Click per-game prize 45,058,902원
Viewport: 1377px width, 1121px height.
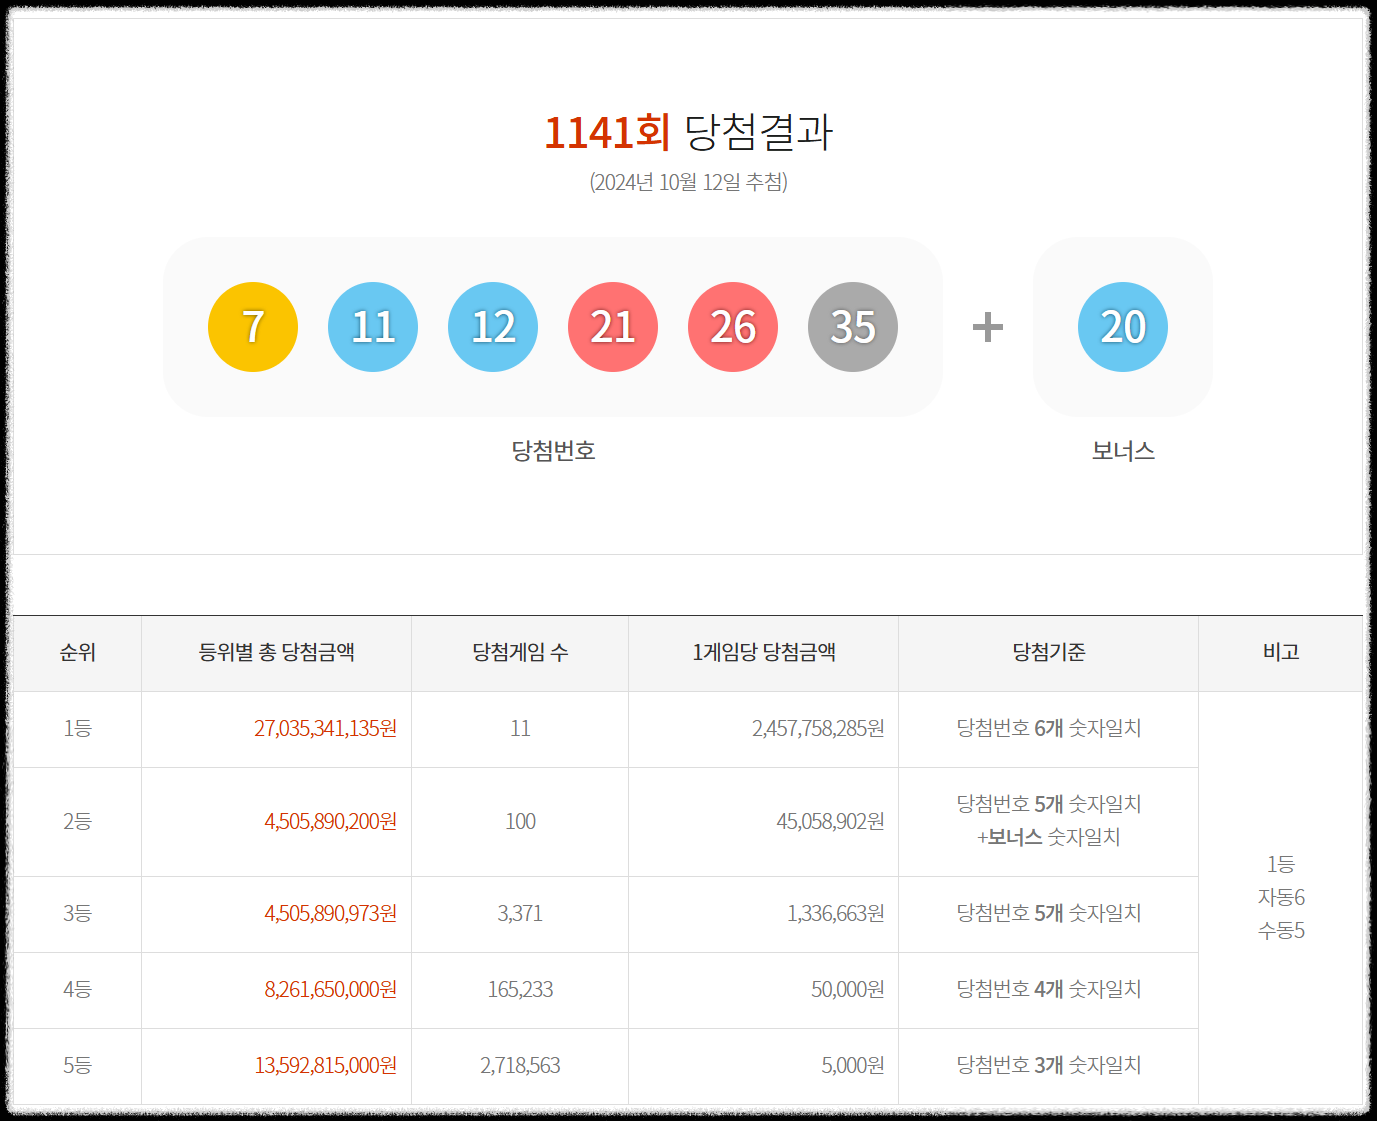[830, 822]
